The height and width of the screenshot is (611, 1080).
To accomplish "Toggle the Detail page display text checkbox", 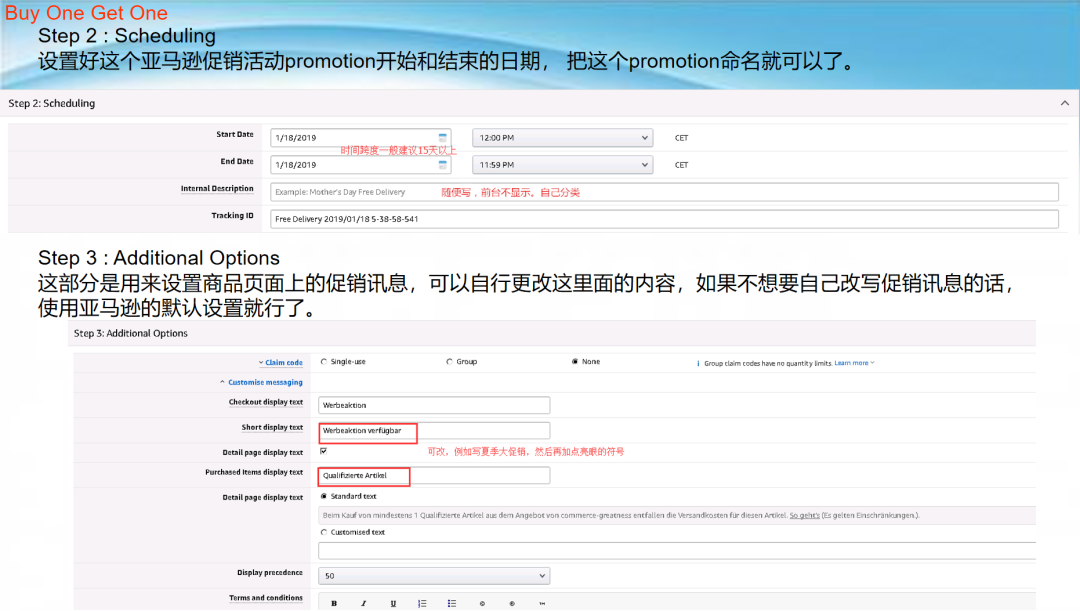I will (x=324, y=451).
